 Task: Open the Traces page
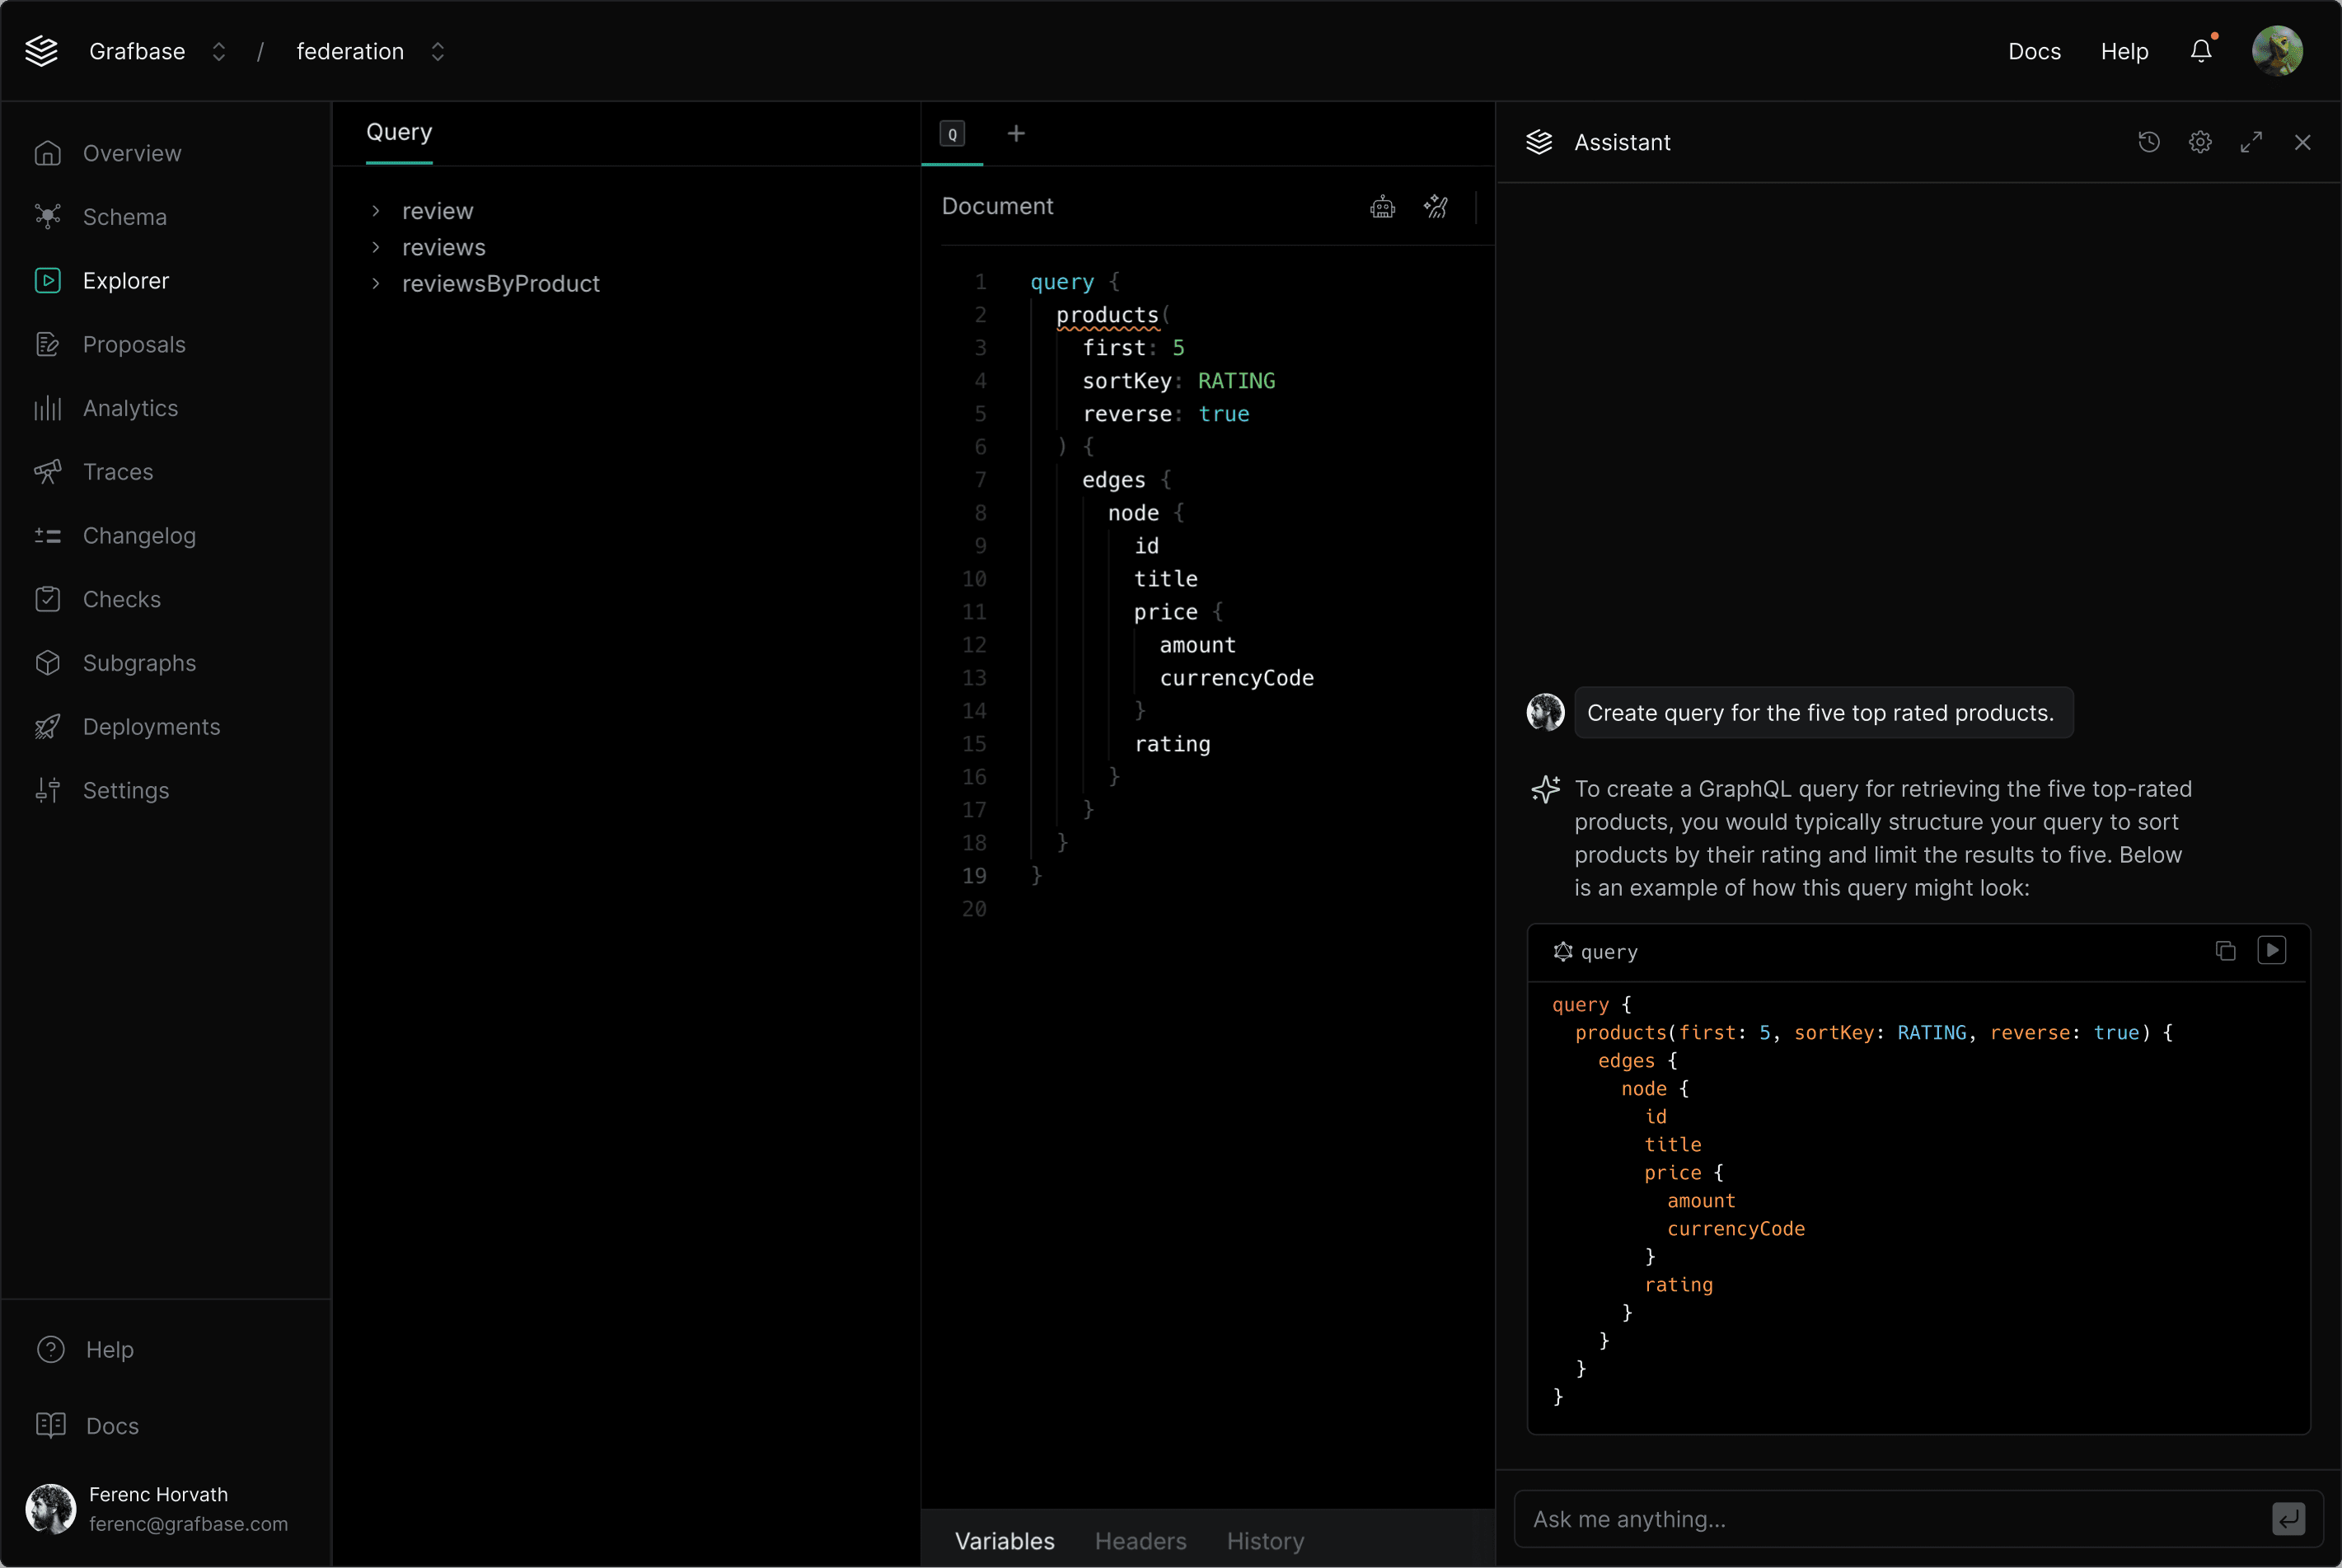[x=118, y=471]
